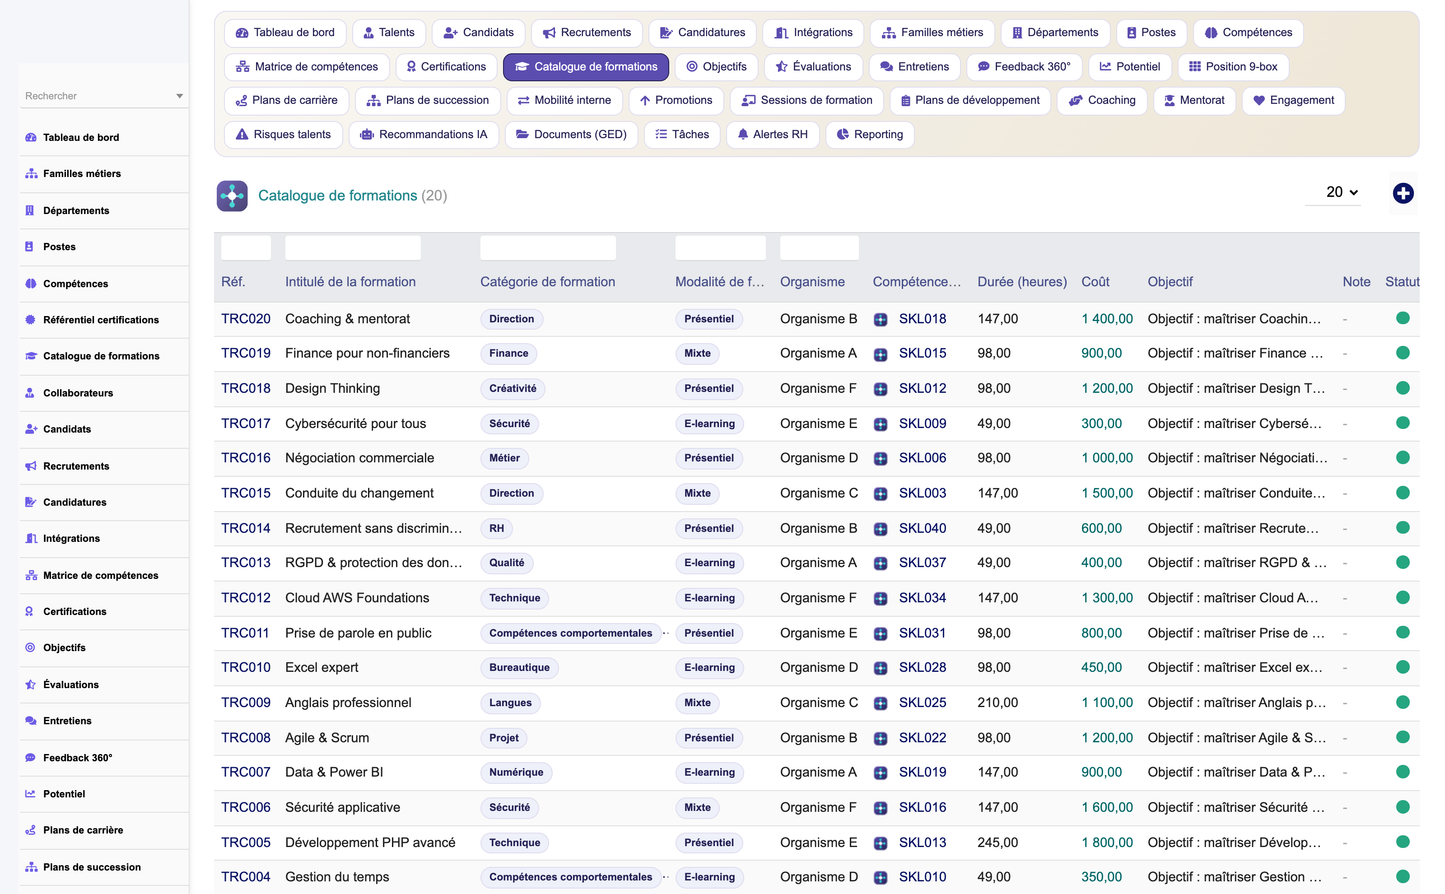Click the Intitulé de la formation filter field

pos(353,248)
